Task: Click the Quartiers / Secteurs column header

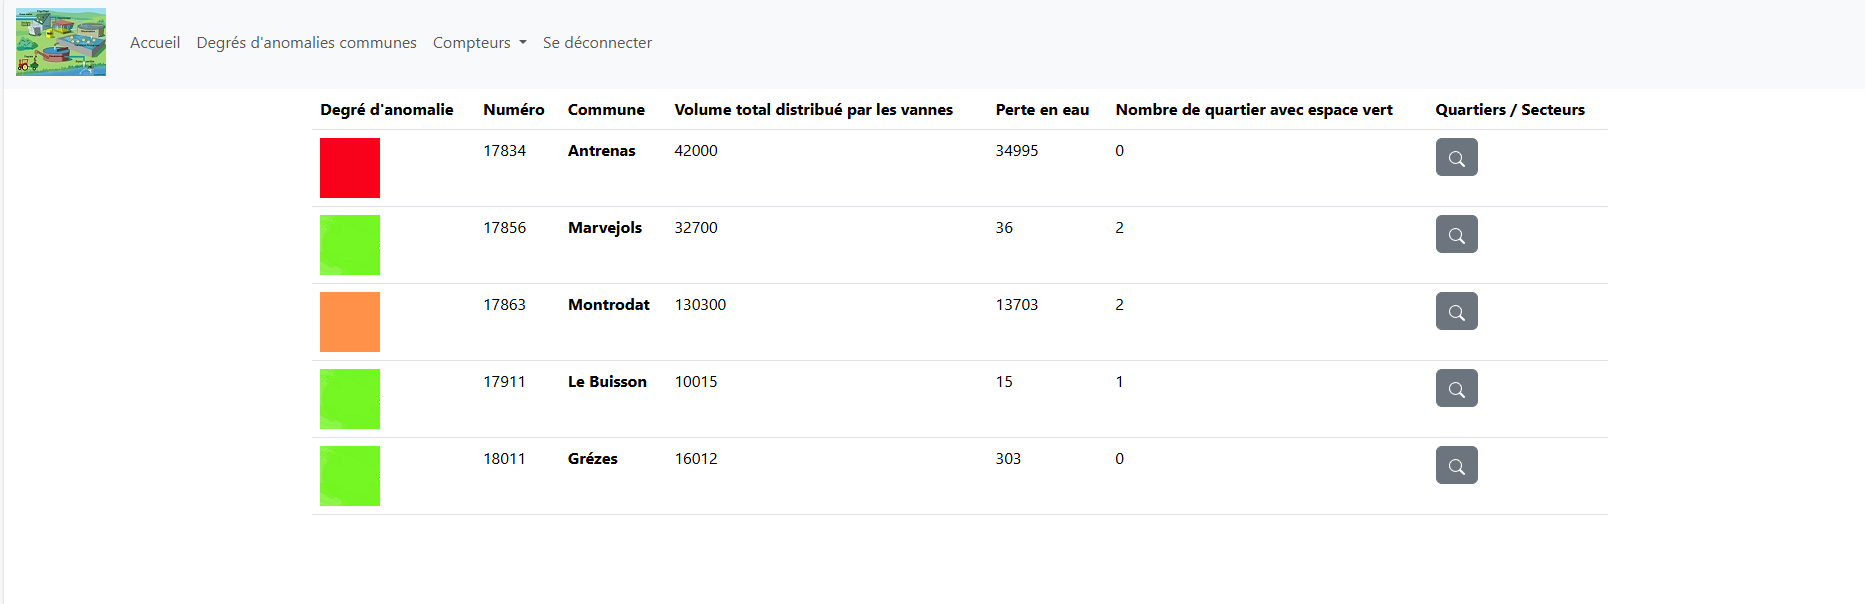Action: pyautogui.click(x=1510, y=110)
